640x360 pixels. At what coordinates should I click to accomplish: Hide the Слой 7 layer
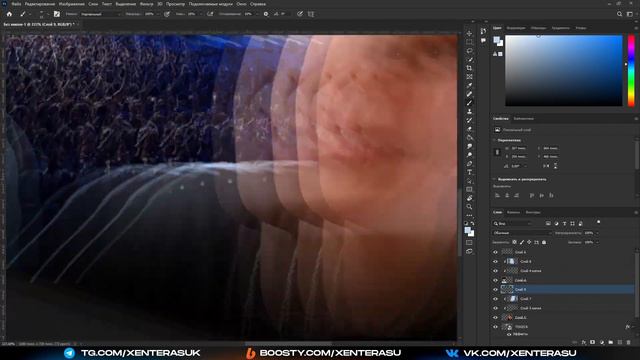pyautogui.click(x=495, y=299)
